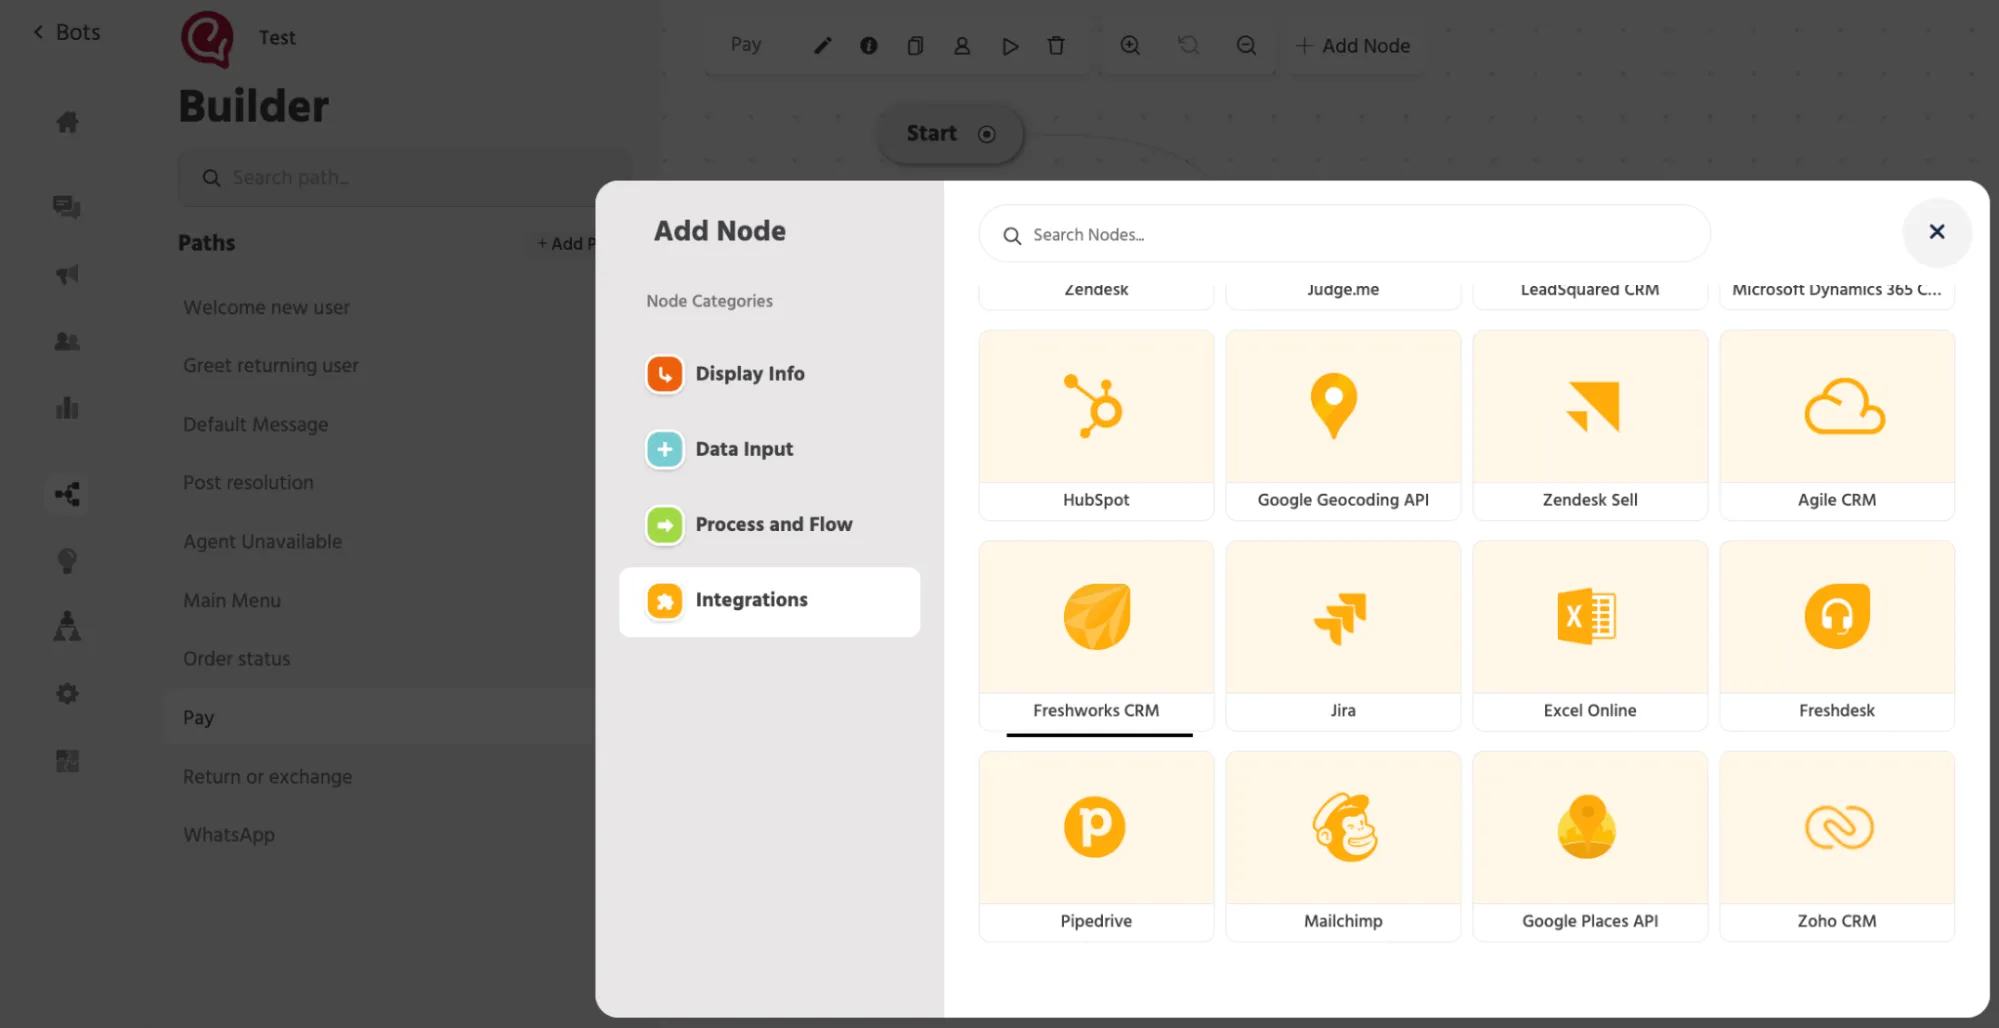Select the Jira integration node

pos(1343,636)
